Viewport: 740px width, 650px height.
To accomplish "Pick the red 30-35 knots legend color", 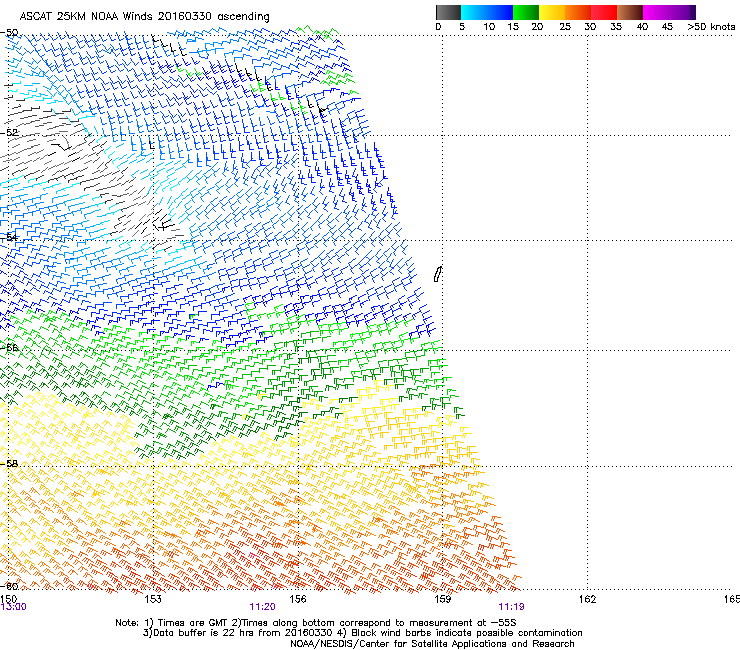I will [604, 12].
